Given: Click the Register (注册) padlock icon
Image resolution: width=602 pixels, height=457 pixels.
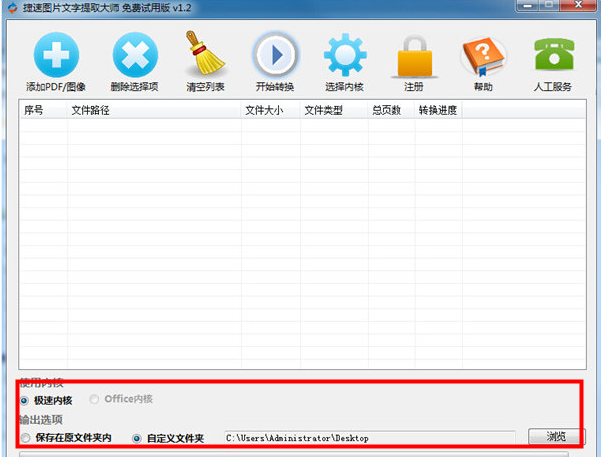Looking at the screenshot, I should point(413,54).
